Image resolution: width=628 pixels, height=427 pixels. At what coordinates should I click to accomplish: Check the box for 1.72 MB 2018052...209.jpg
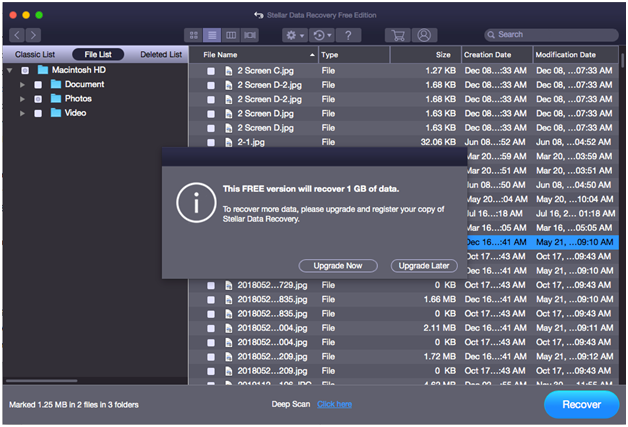(211, 357)
